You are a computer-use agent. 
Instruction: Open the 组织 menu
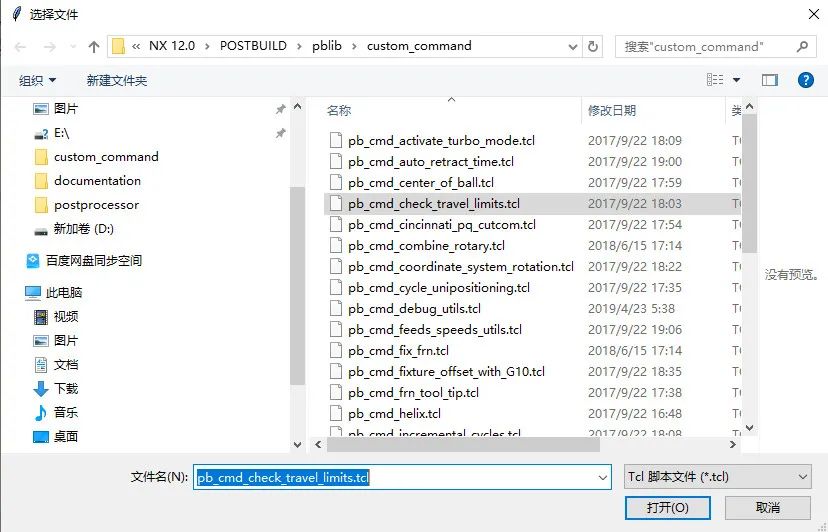(37, 80)
